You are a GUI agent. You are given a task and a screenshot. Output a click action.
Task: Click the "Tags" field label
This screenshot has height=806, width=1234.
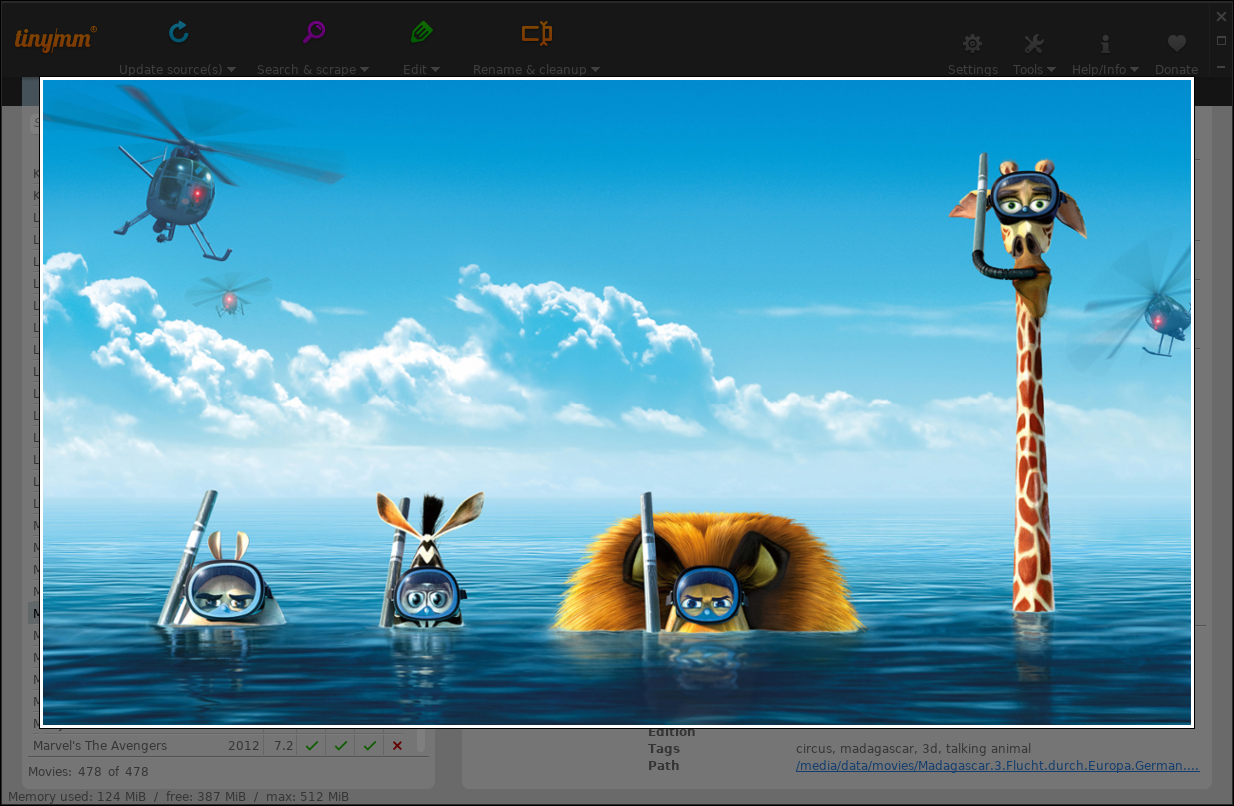pyautogui.click(x=664, y=749)
